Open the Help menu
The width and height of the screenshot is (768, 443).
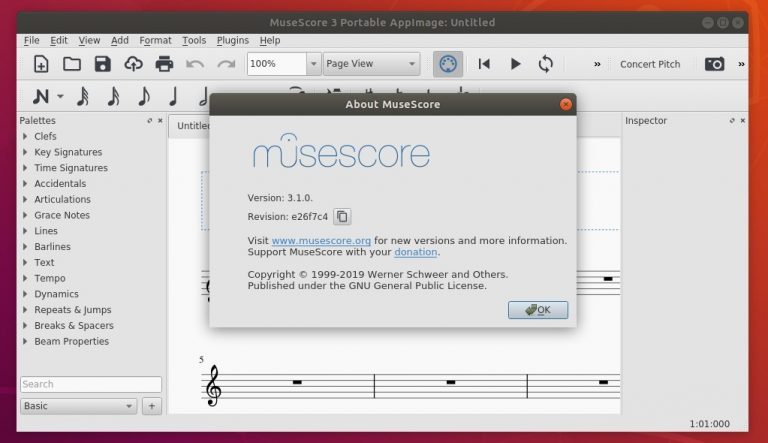(x=270, y=40)
